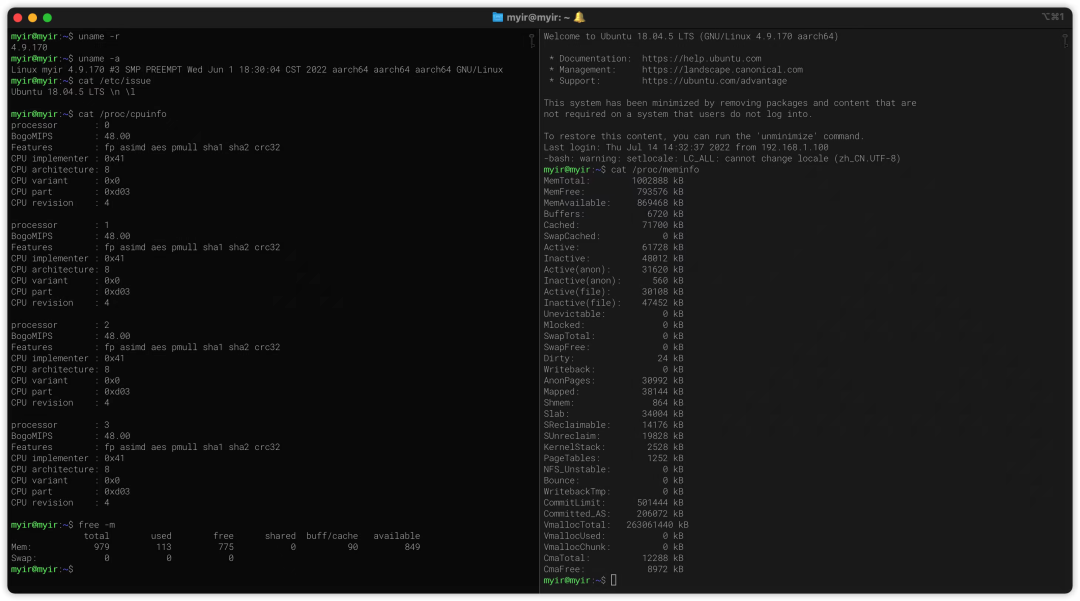Click the 'processor : 1' line
Viewport: 1080px width, 601px height.
pos(60,225)
